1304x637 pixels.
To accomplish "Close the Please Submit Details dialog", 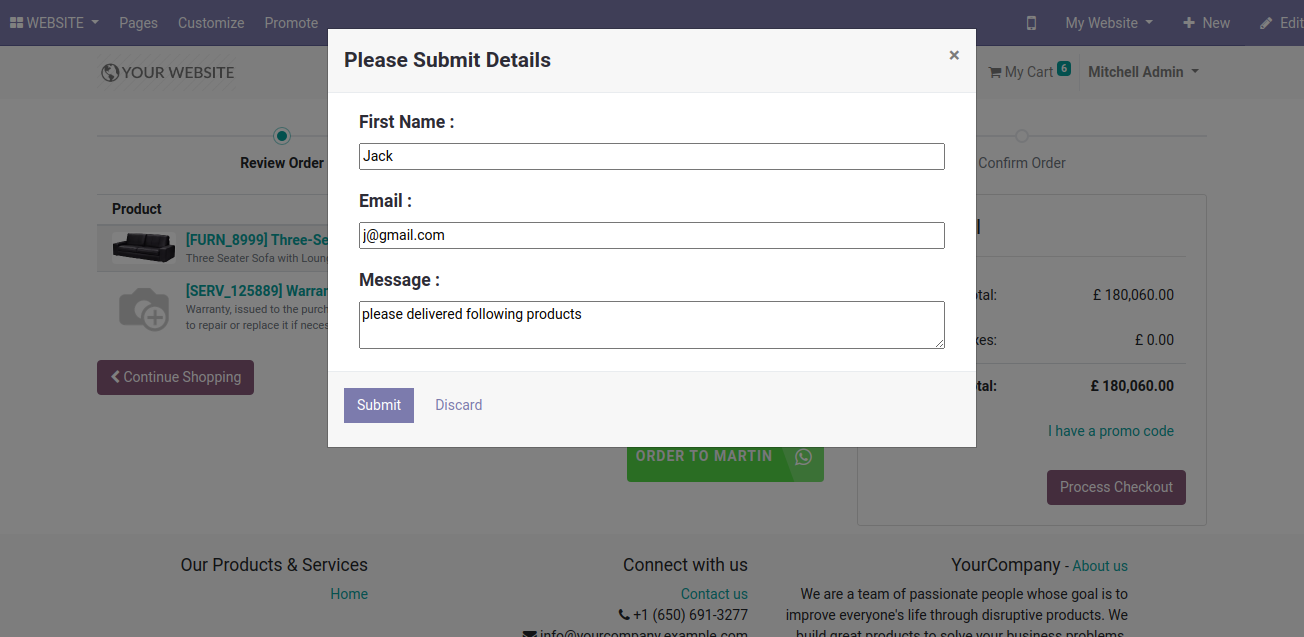I will coord(954,56).
